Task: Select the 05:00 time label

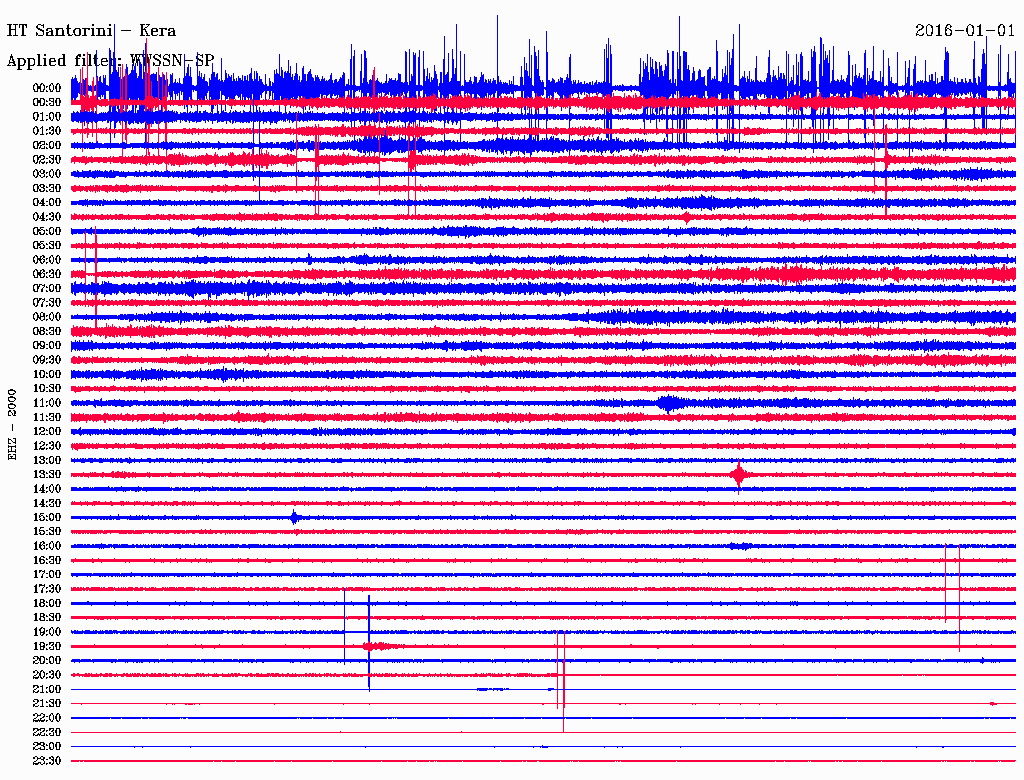Action: (x=47, y=231)
